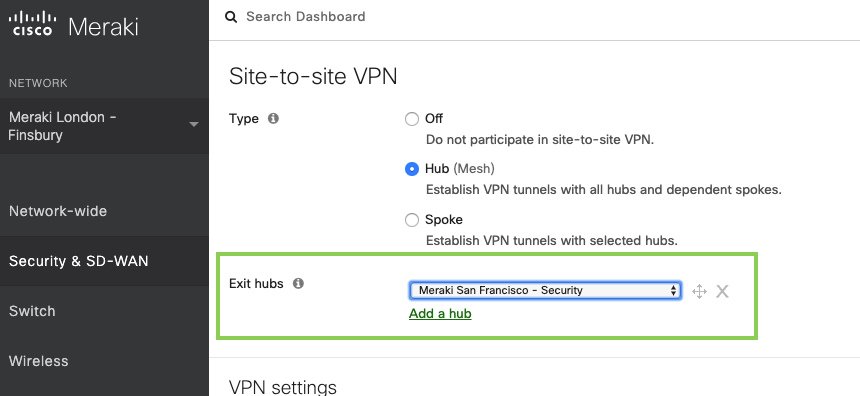
Task: Click 'Establish VPN tunnels with selected hubs.' text
Action: pyautogui.click(x=552, y=240)
